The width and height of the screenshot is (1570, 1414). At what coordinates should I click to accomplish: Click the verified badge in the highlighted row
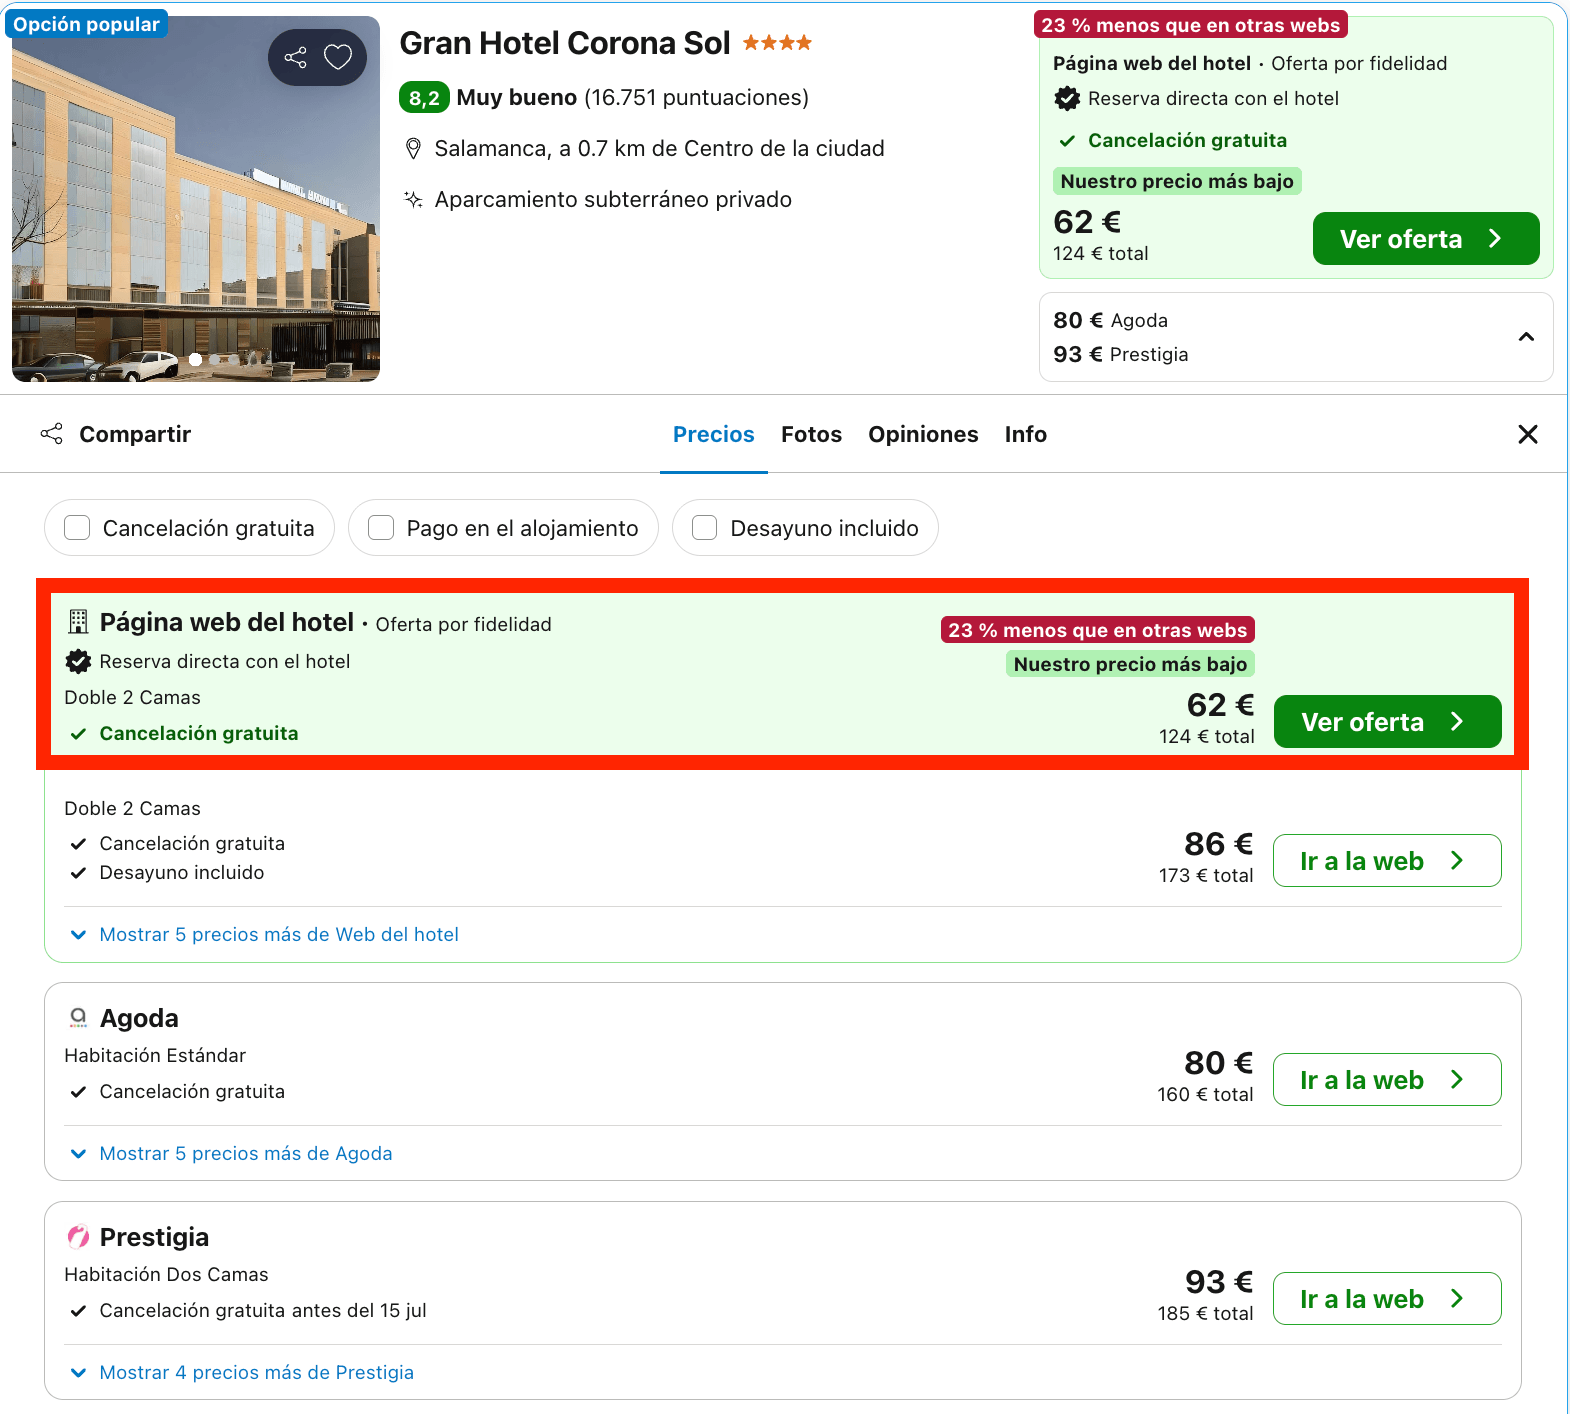point(78,661)
